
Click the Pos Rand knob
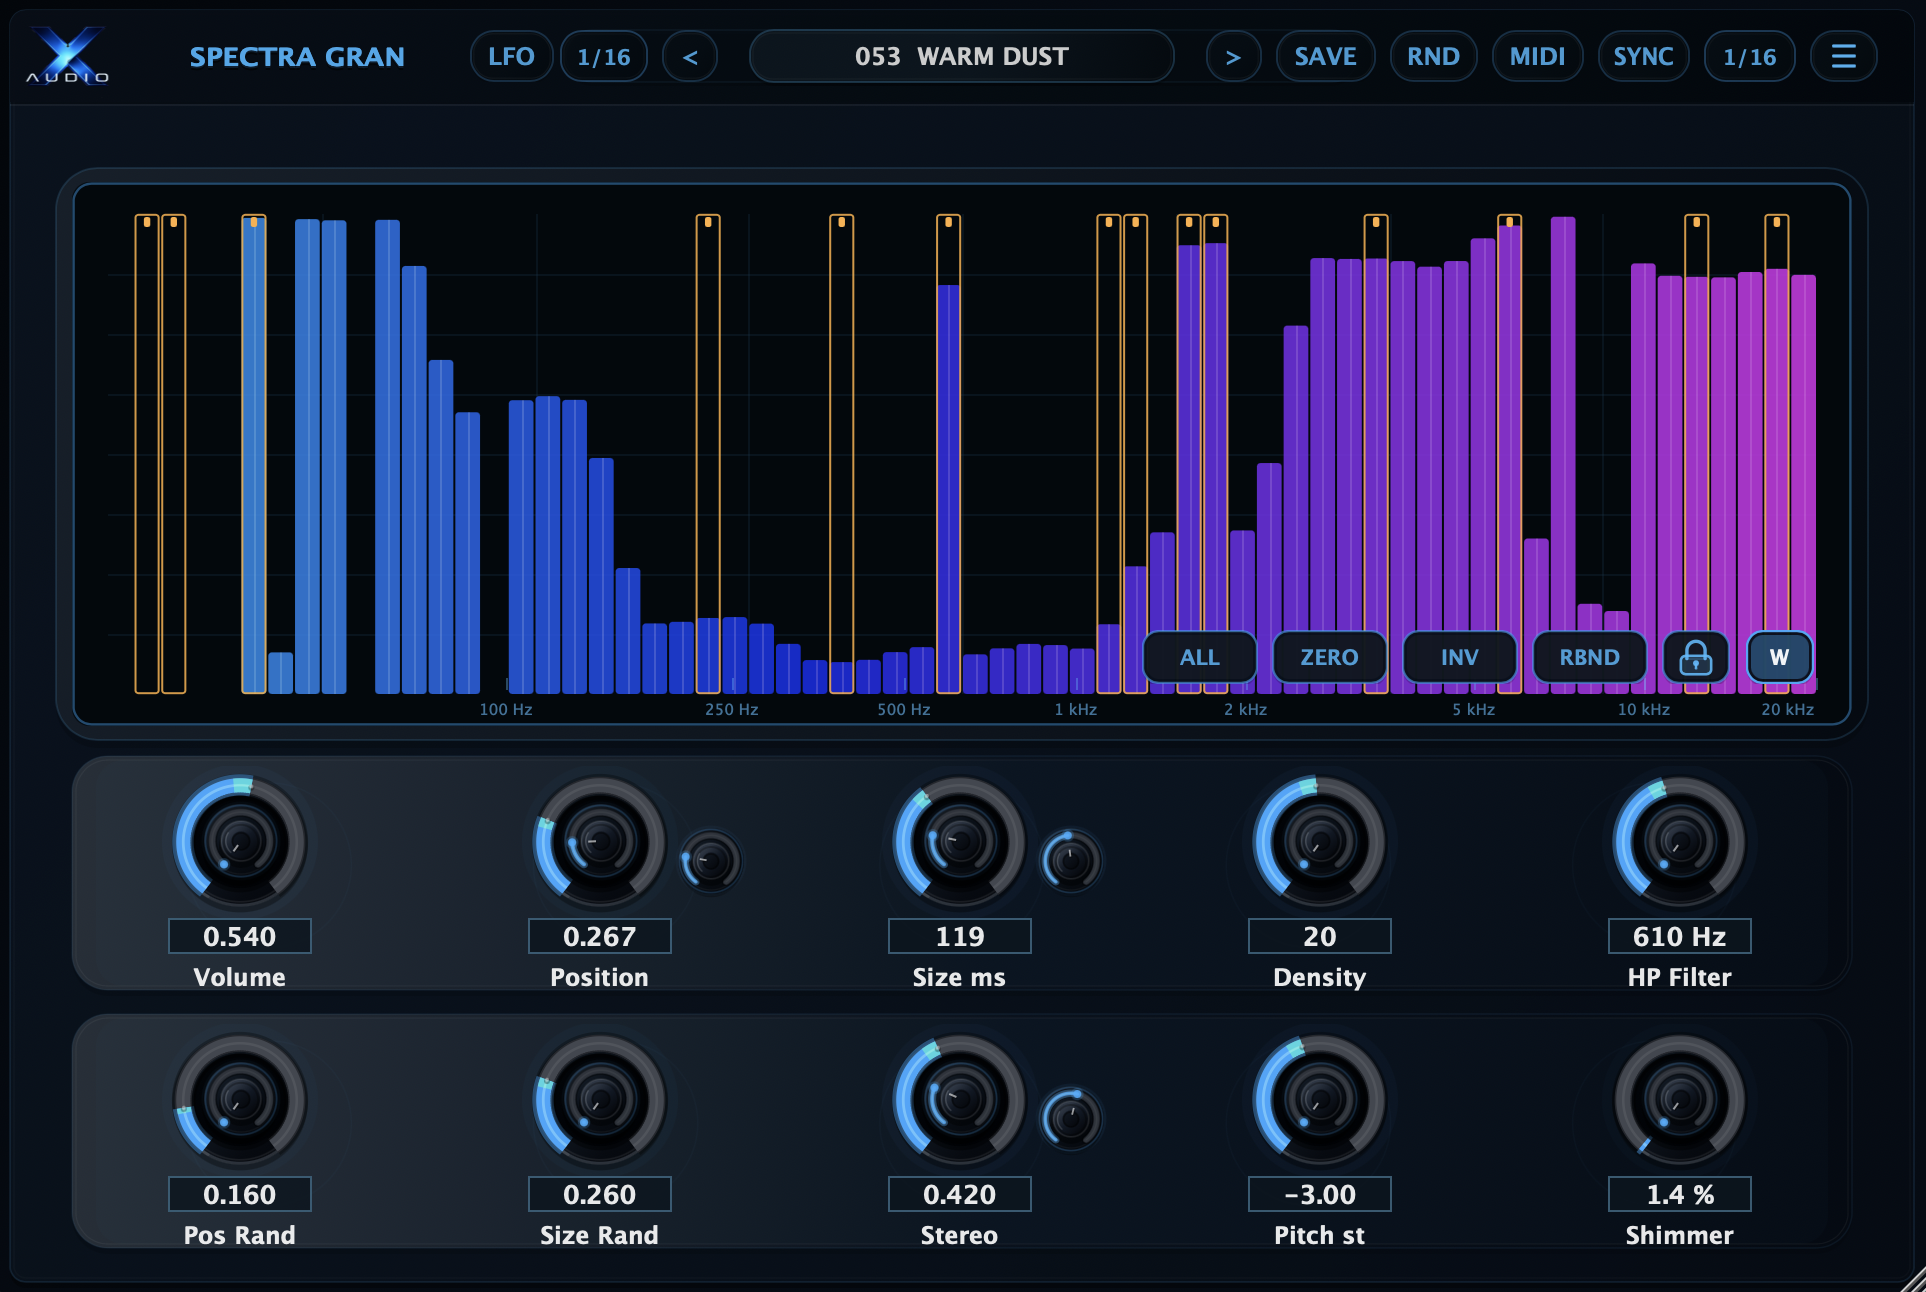click(x=240, y=1099)
